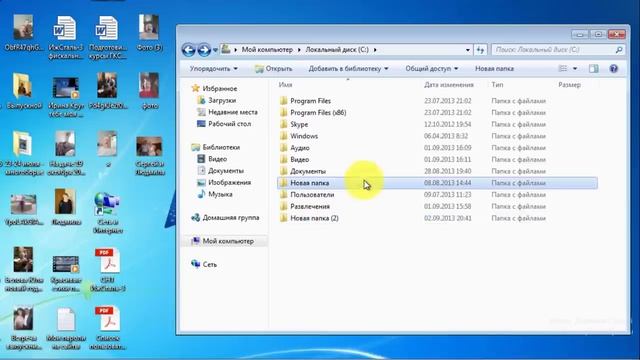Image resolution: width=640 pixels, height=360 pixels.
Task: Click Мой компьютер in the address breadcrumb
Action: 267,50
